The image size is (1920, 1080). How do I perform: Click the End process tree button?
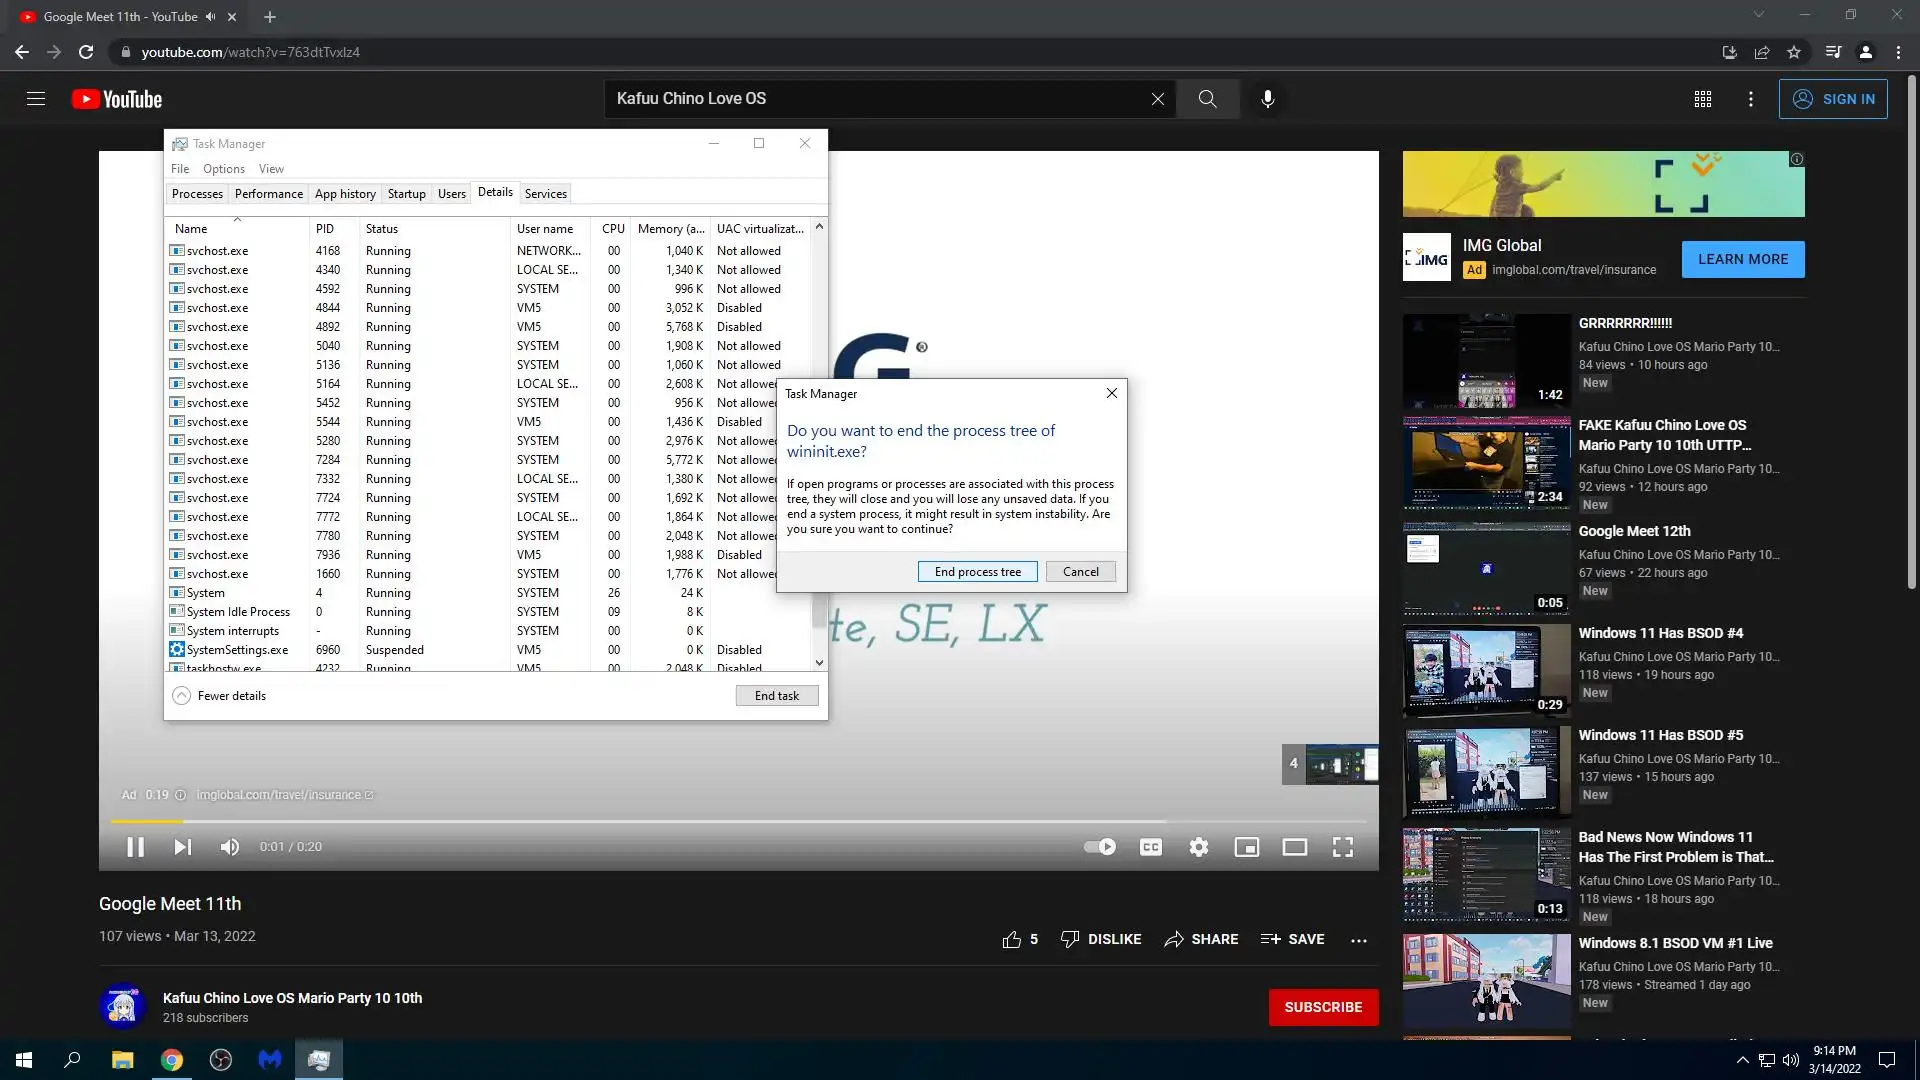(977, 572)
